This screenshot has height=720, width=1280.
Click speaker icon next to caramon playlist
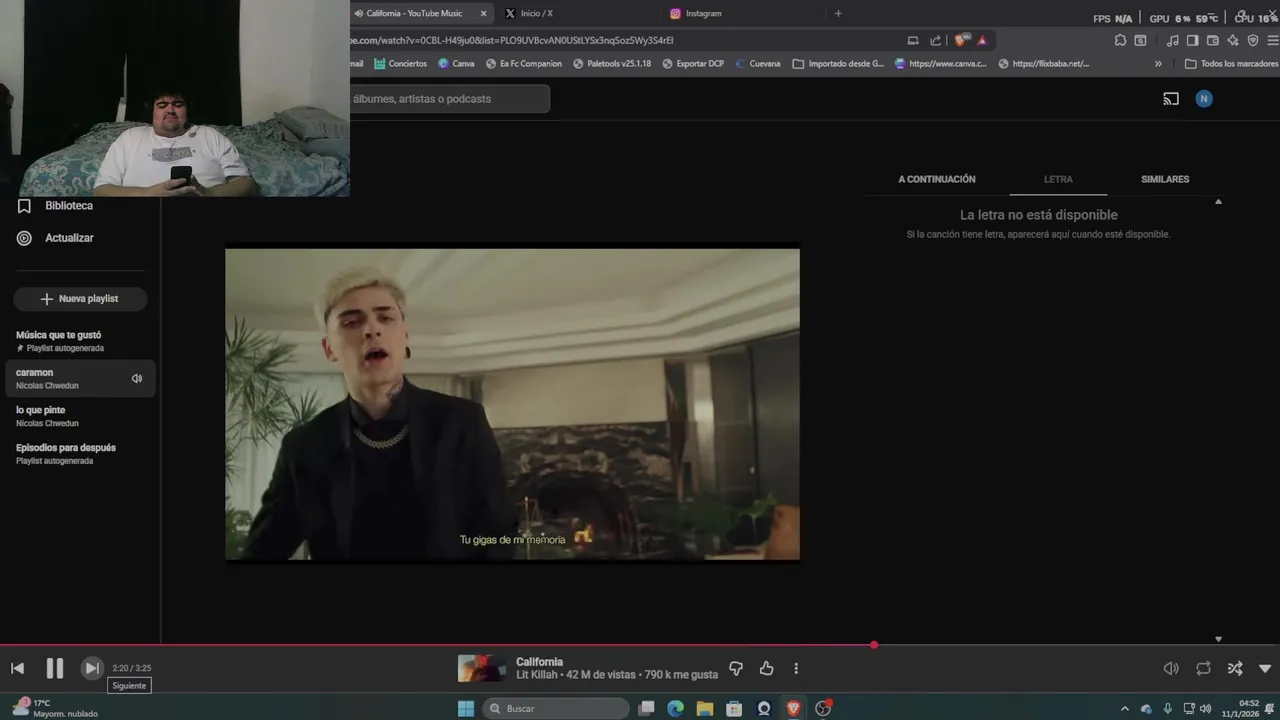[137, 378]
